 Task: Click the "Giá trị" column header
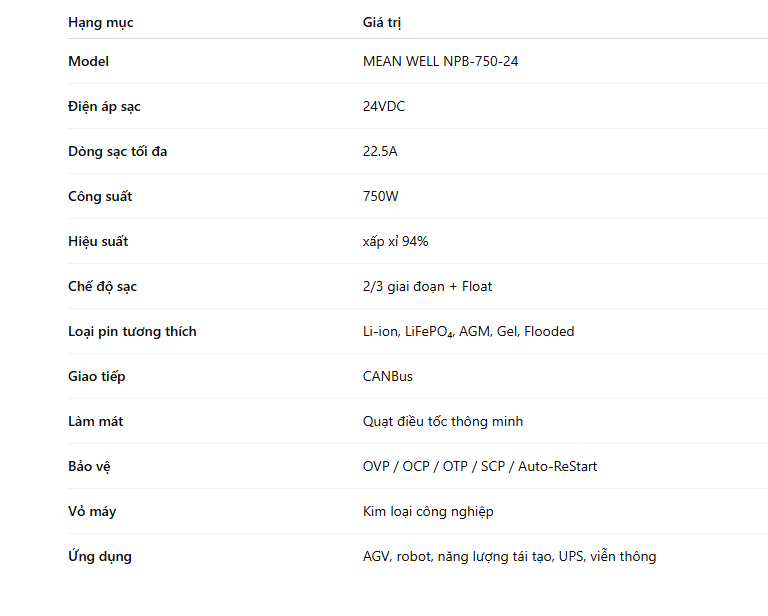(382, 22)
